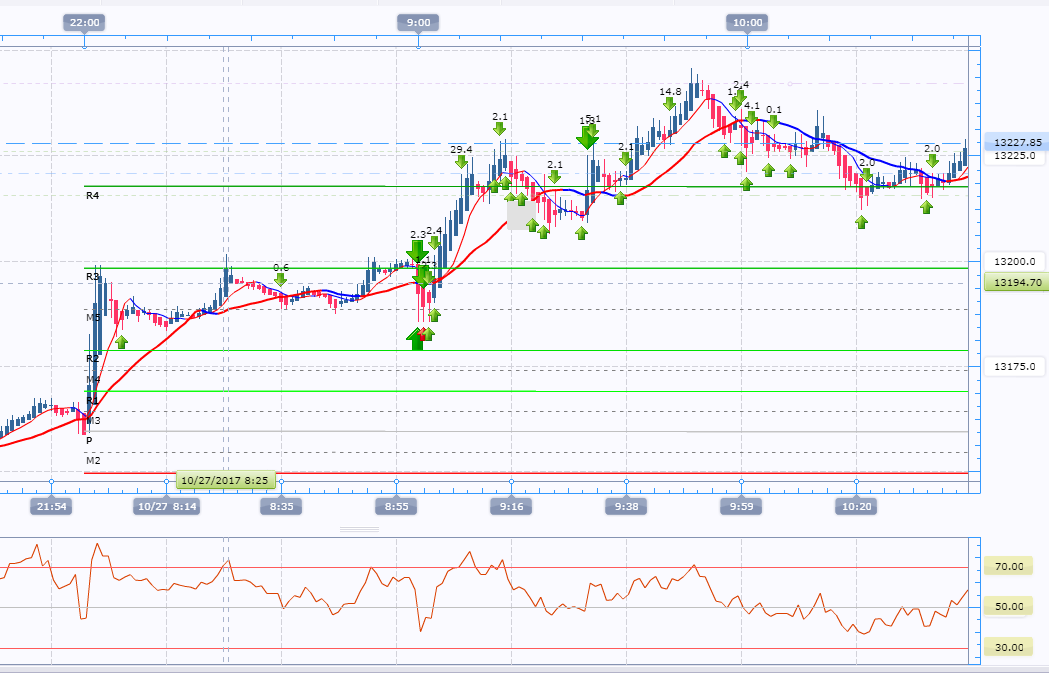The width and height of the screenshot is (1049, 673).
Task: Select the sell arrow labeled 0.1
Action: 773,121
